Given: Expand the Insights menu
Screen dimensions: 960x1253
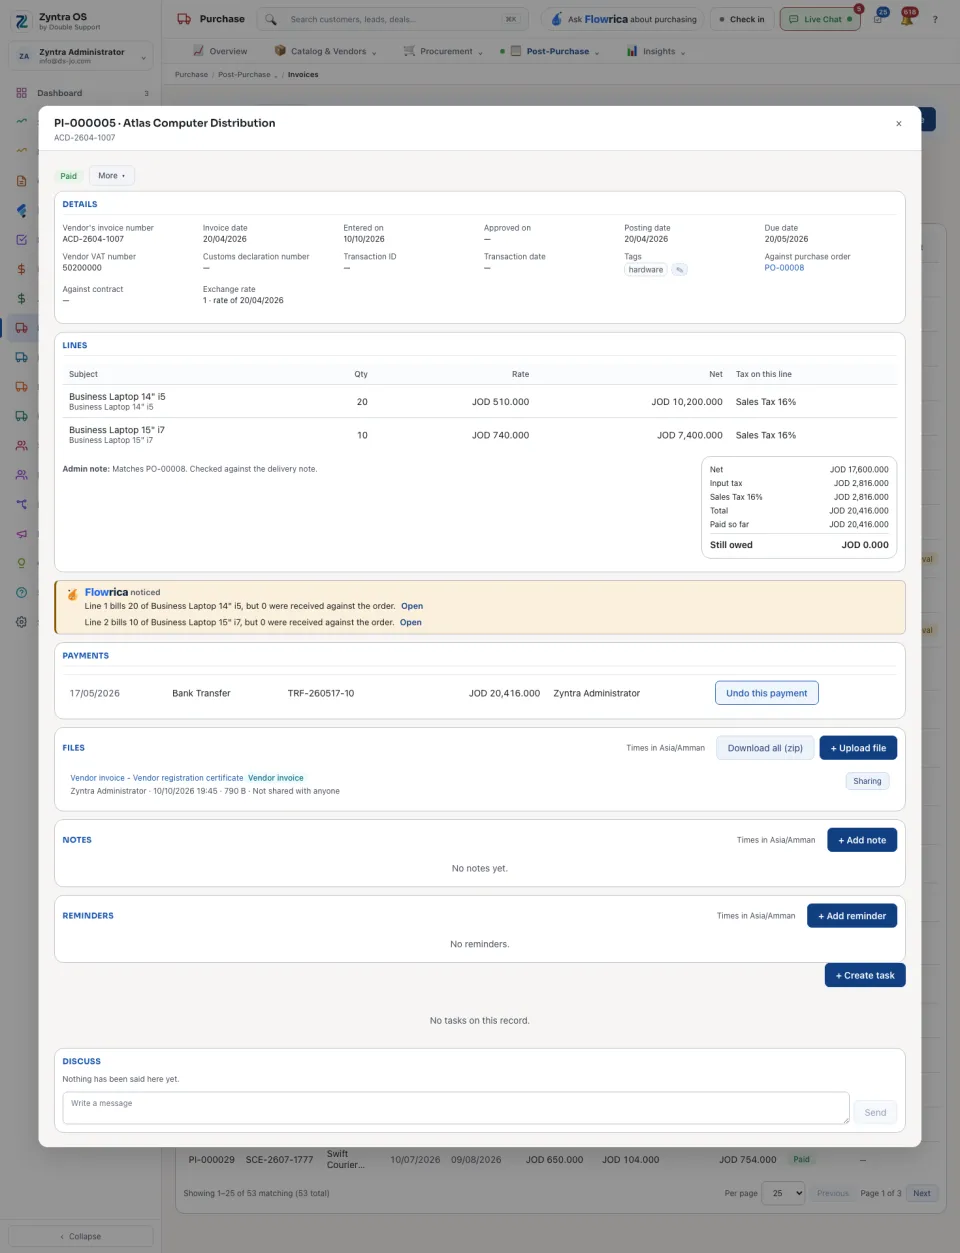Looking at the screenshot, I should tap(656, 51).
